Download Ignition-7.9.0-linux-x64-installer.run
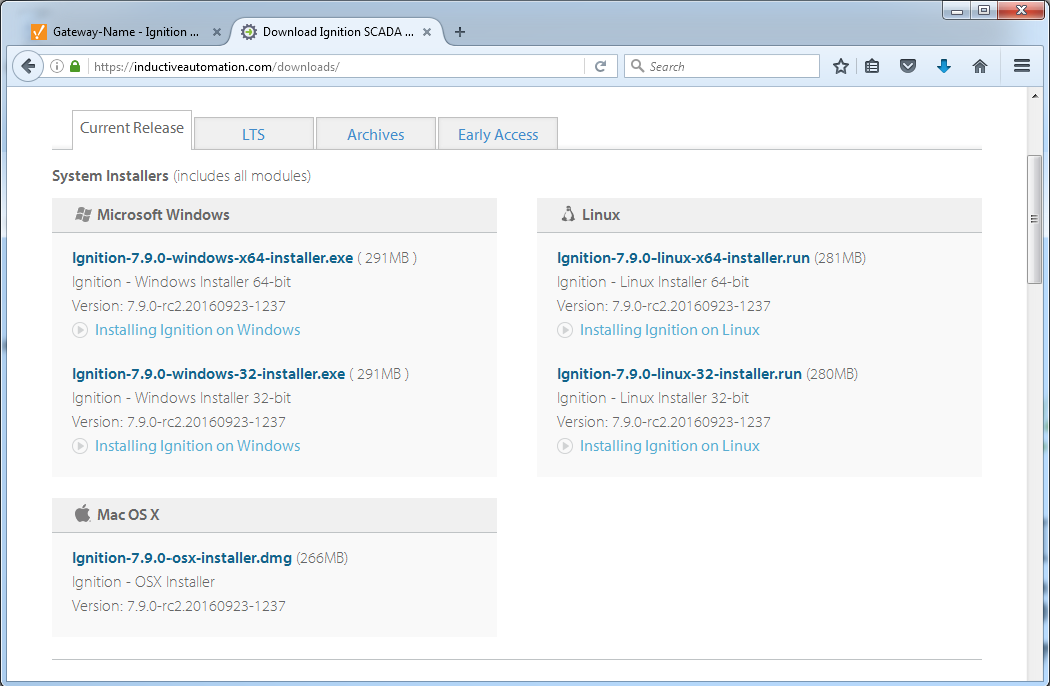The image size is (1050, 686). click(683, 258)
